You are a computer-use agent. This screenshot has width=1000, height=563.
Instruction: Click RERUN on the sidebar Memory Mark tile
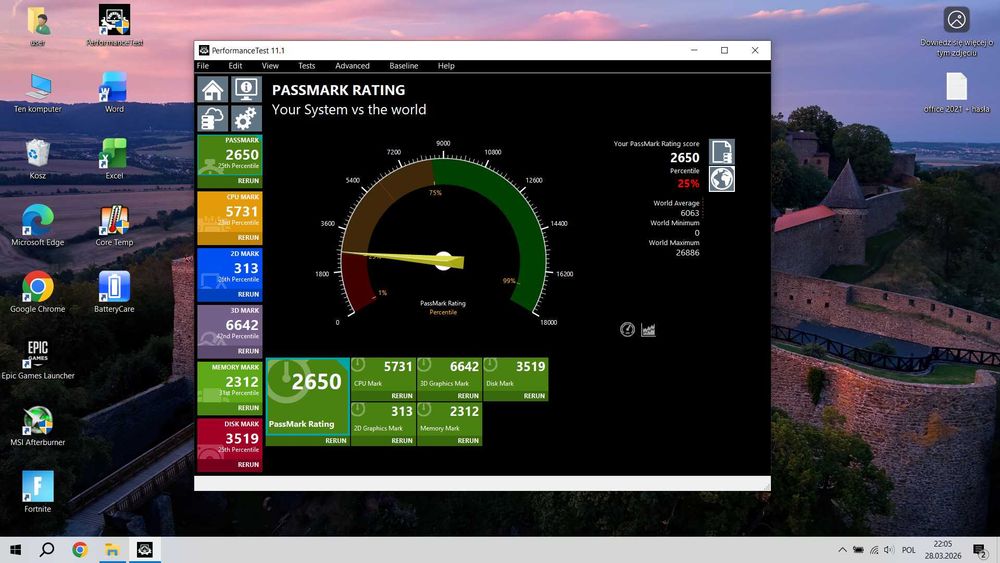tap(248, 408)
